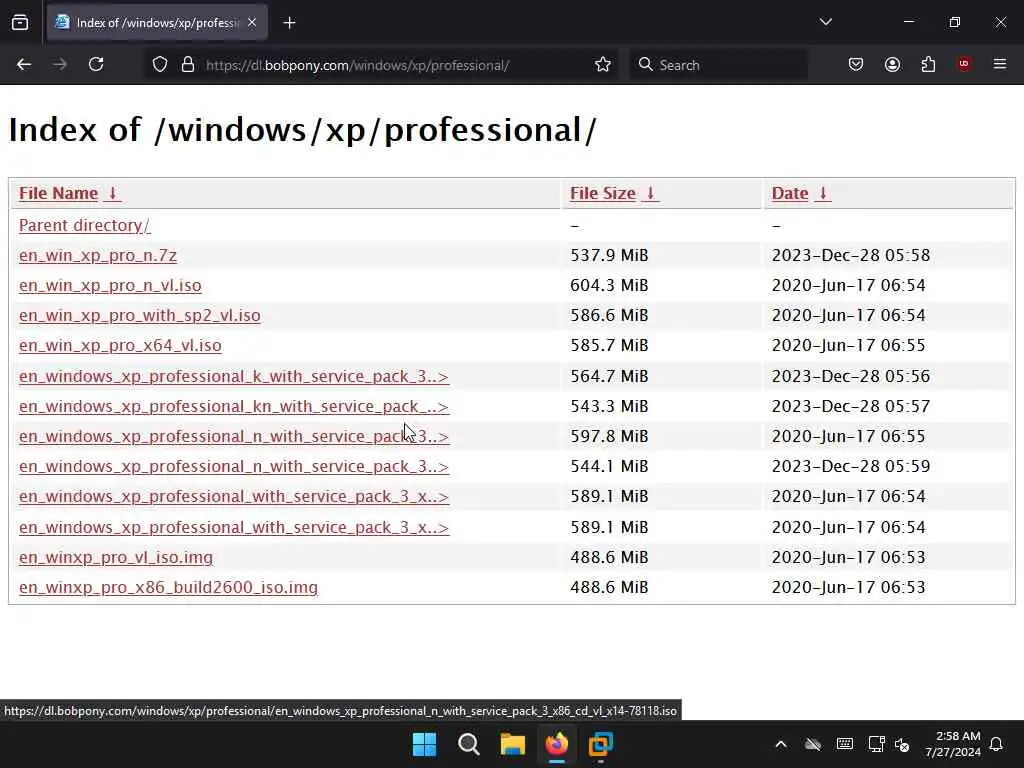Open the professional_n link sized 544.1 MiB

(234, 466)
